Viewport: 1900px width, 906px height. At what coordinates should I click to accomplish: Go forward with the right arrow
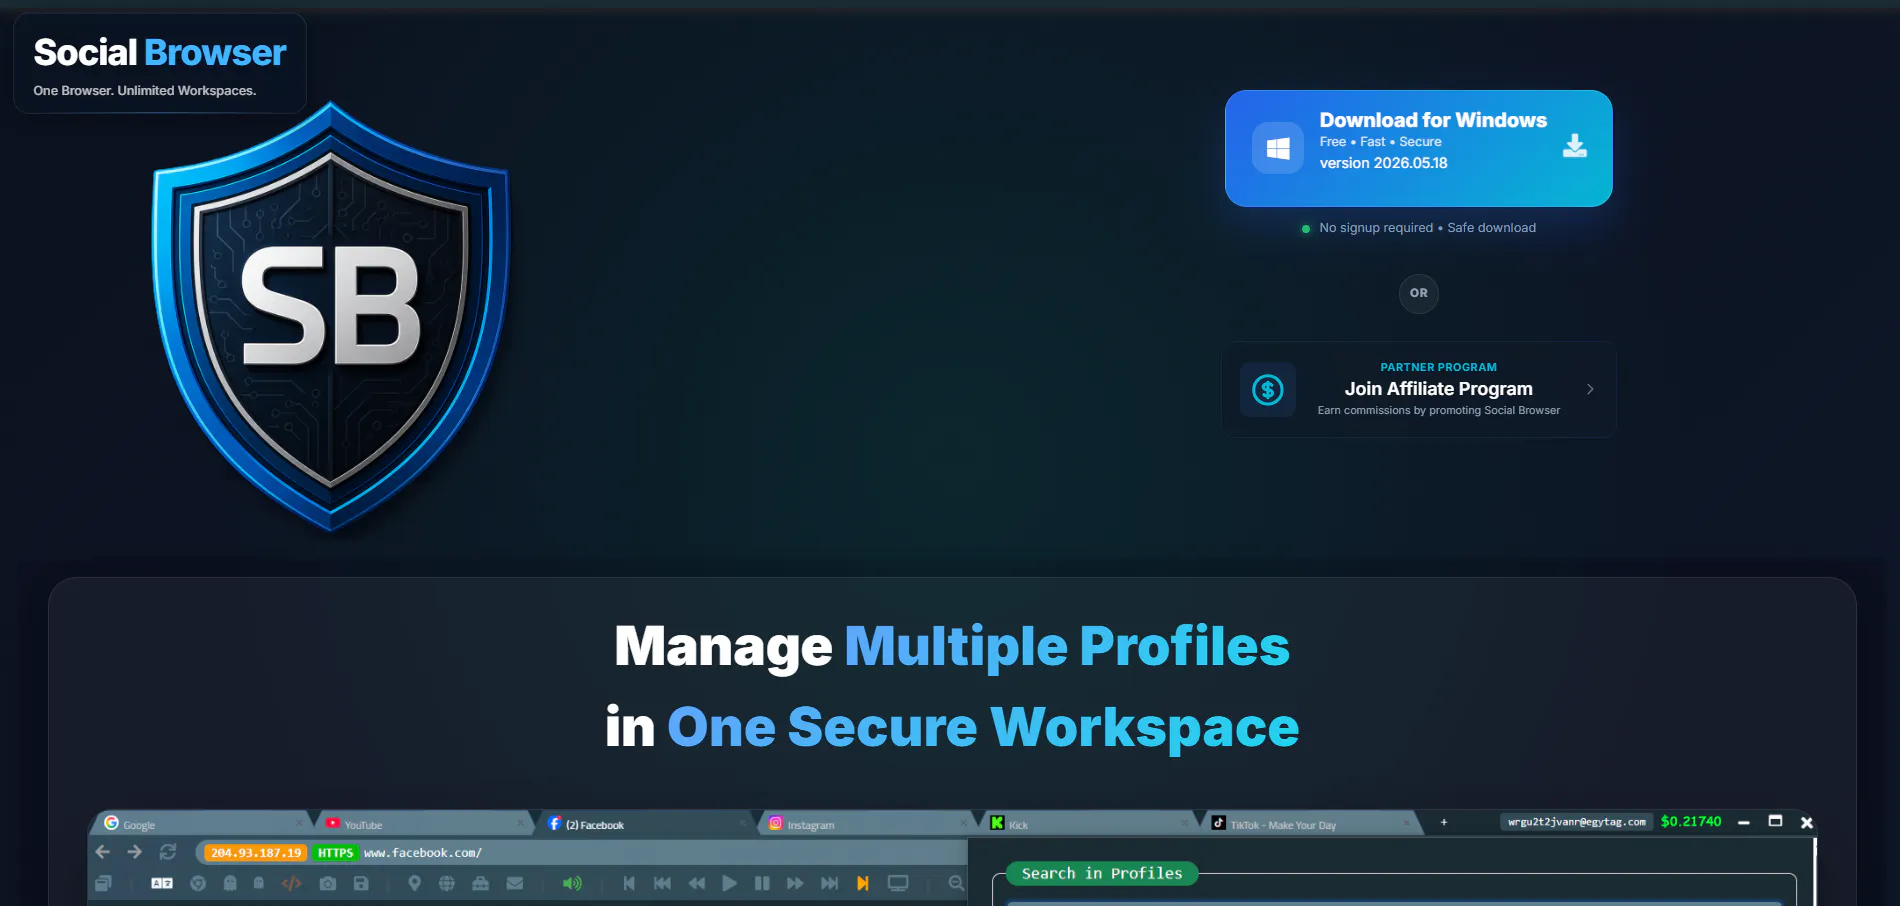point(135,852)
